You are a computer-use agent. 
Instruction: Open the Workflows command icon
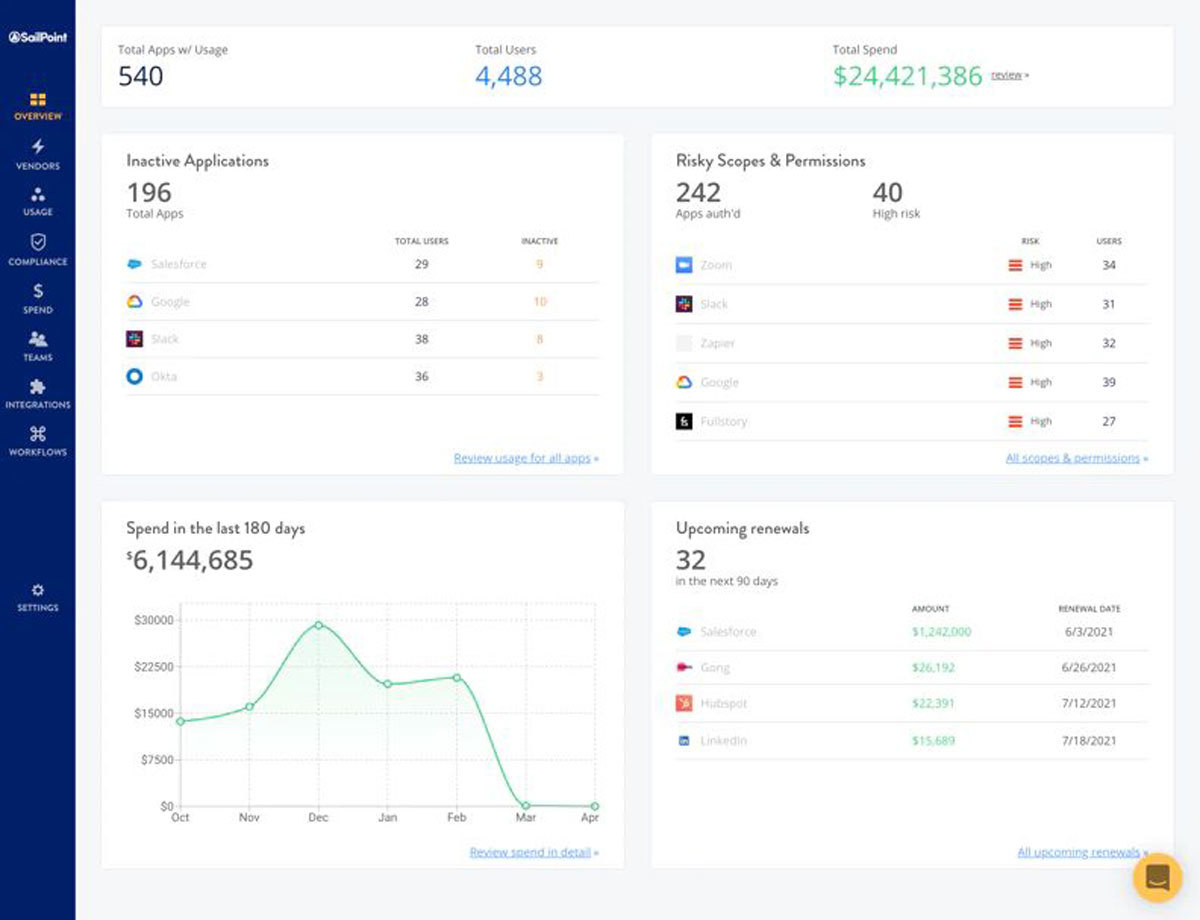coord(38,433)
